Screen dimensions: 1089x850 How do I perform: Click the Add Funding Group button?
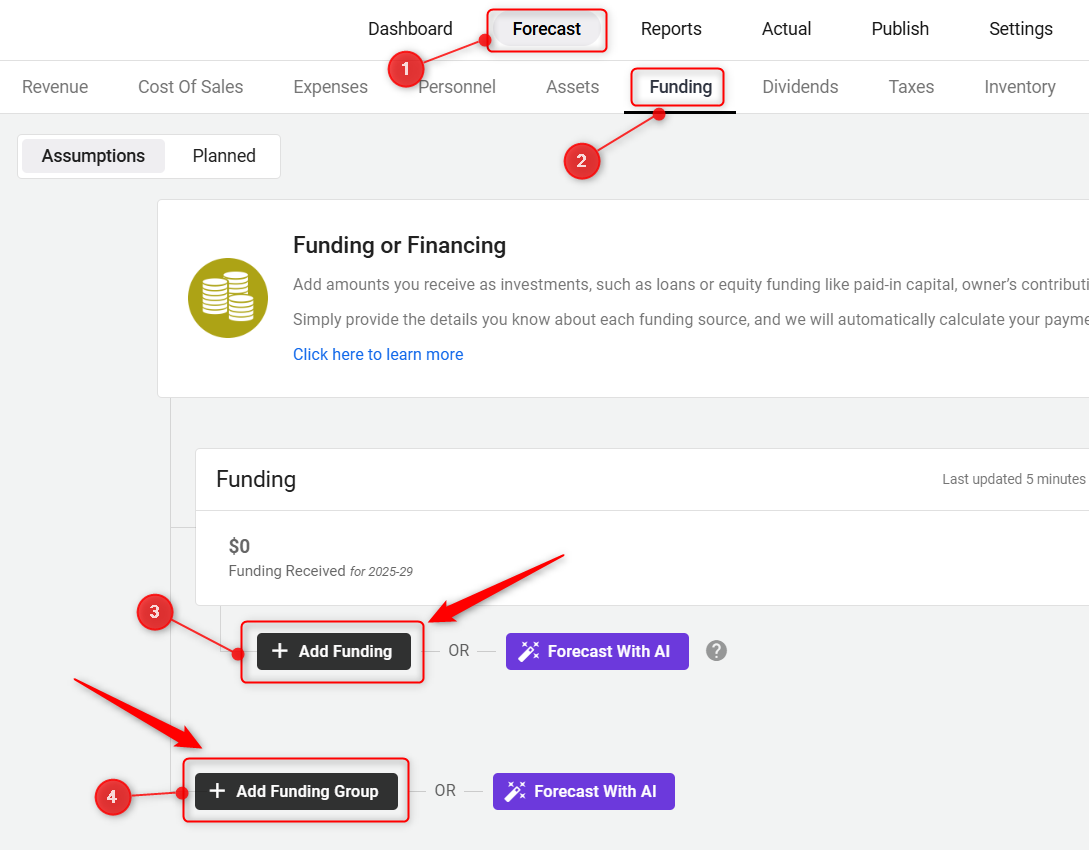pos(296,791)
